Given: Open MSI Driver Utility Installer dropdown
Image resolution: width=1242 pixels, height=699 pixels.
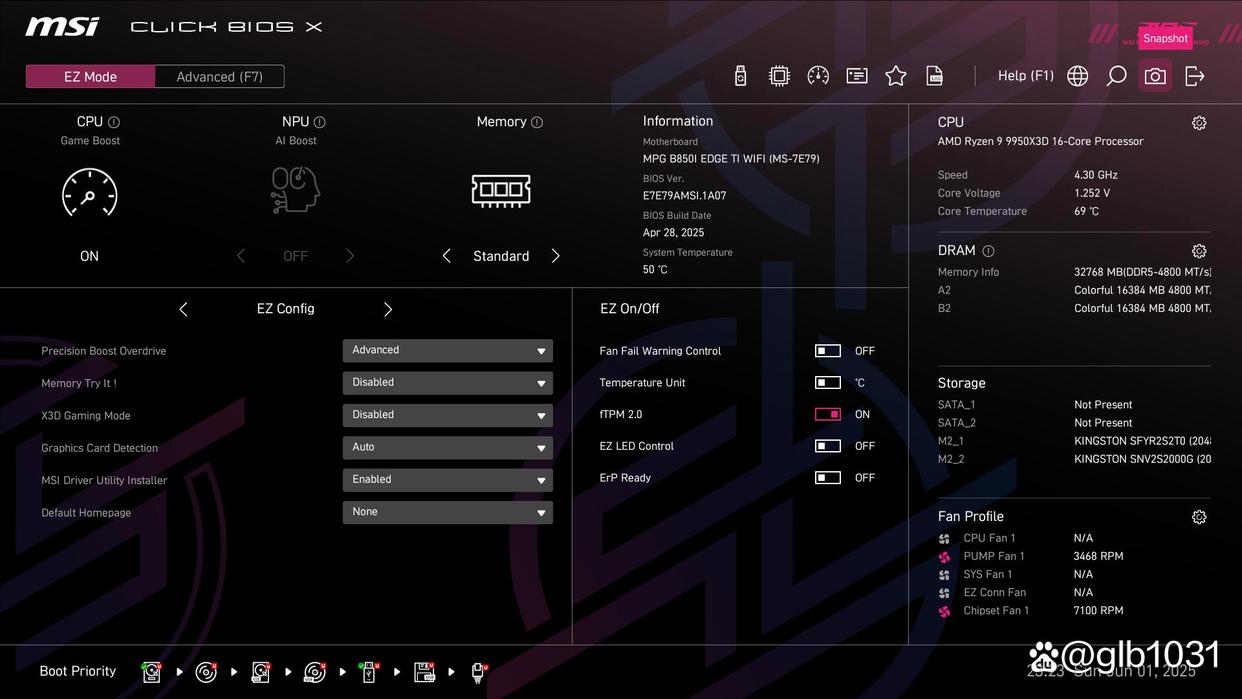Looking at the screenshot, I should 448,480.
